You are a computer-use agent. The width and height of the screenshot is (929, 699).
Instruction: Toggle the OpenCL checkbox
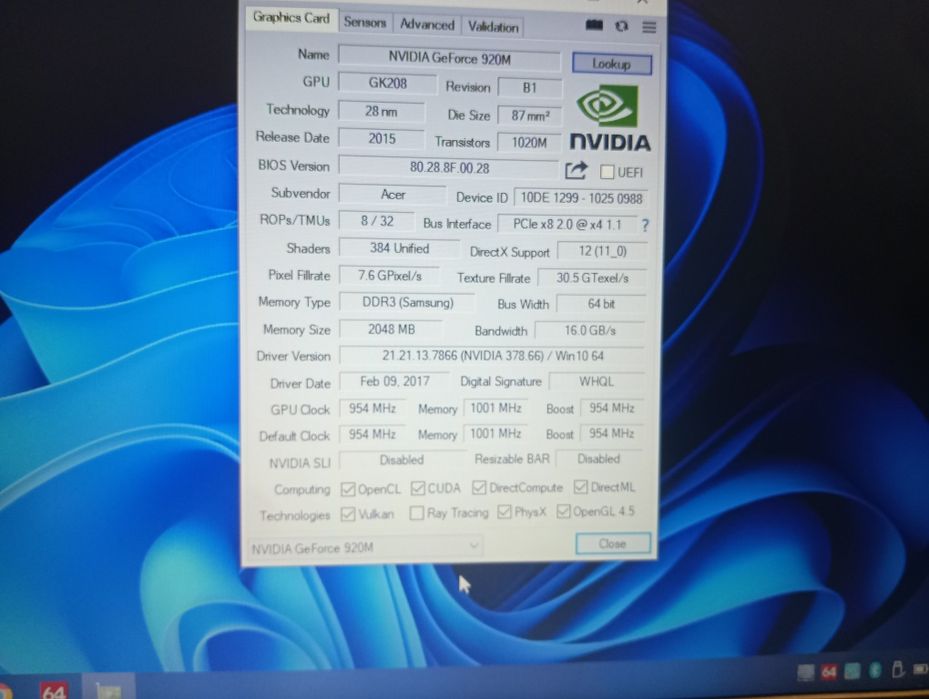click(x=348, y=489)
